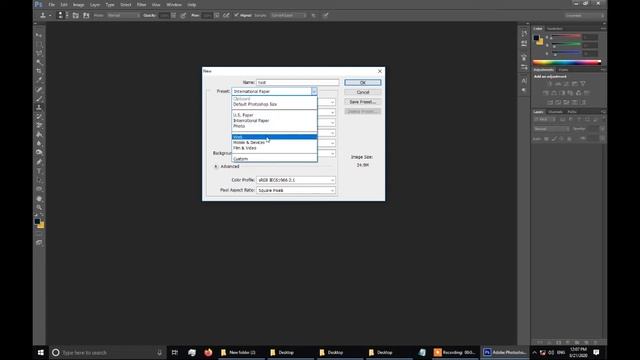640x360 pixels.
Task: Select the Blur tool
Action: pos(39,144)
